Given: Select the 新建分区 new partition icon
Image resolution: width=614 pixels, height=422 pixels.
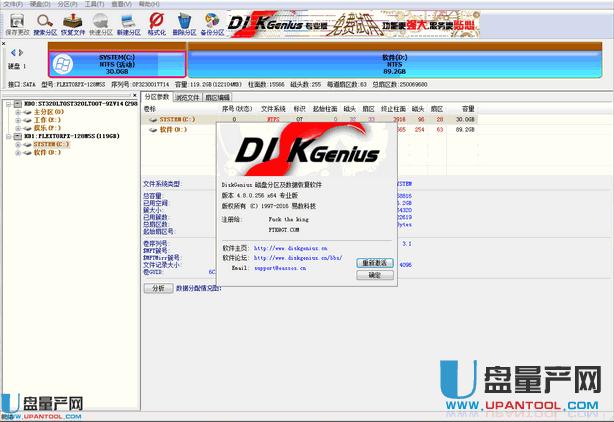Looking at the screenshot, I should (129, 22).
